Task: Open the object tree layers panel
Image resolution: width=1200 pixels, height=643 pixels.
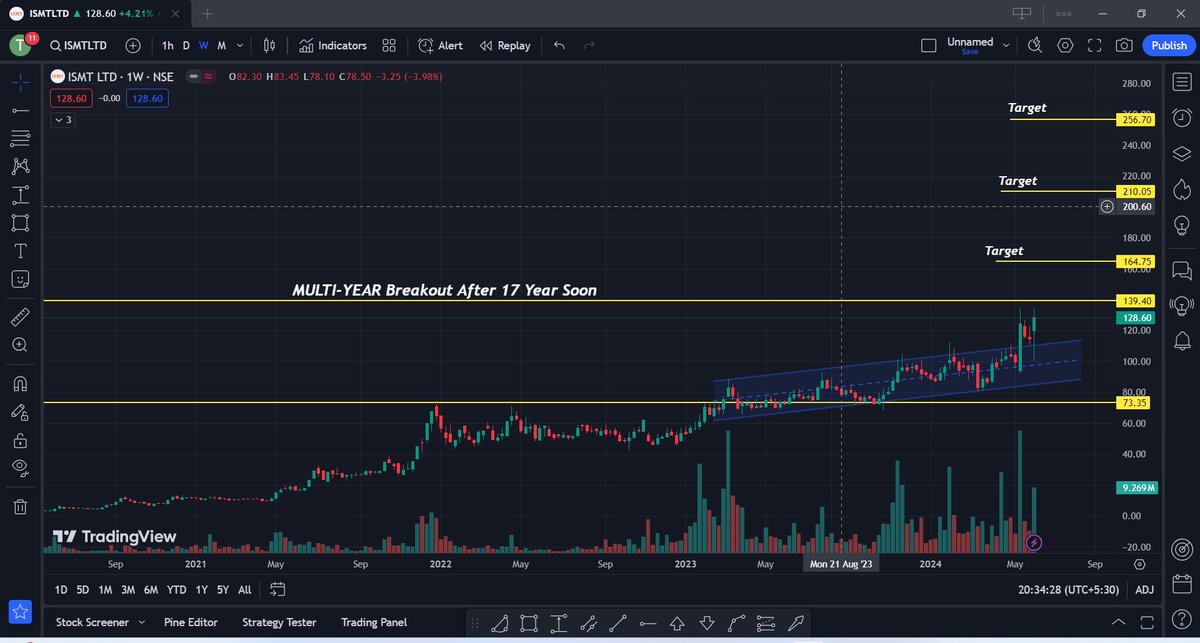Action: point(1181,153)
